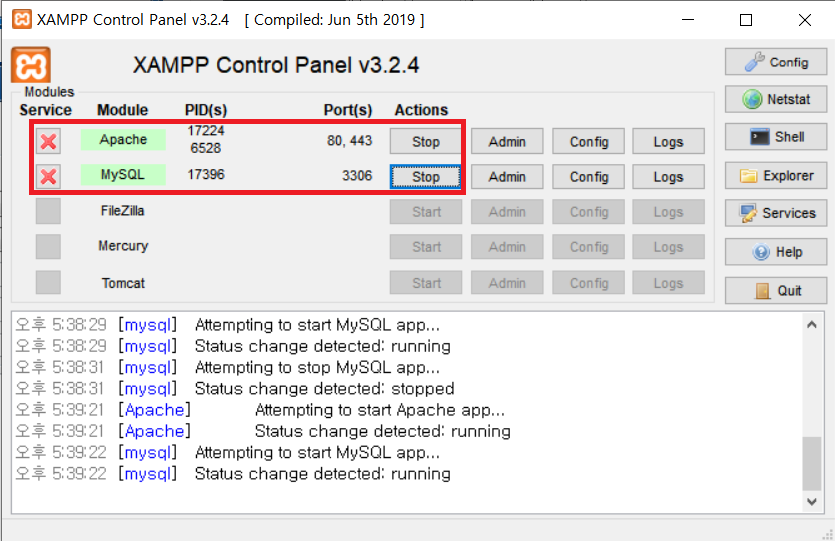Image resolution: width=835 pixels, height=541 pixels.
Task: Open the Config button with wrench icon
Action: pos(776,62)
